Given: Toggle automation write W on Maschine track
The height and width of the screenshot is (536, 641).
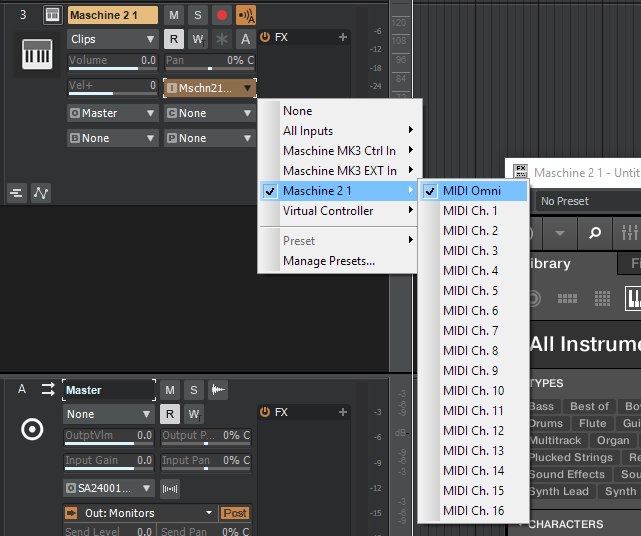Looking at the screenshot, I should 198,39.
